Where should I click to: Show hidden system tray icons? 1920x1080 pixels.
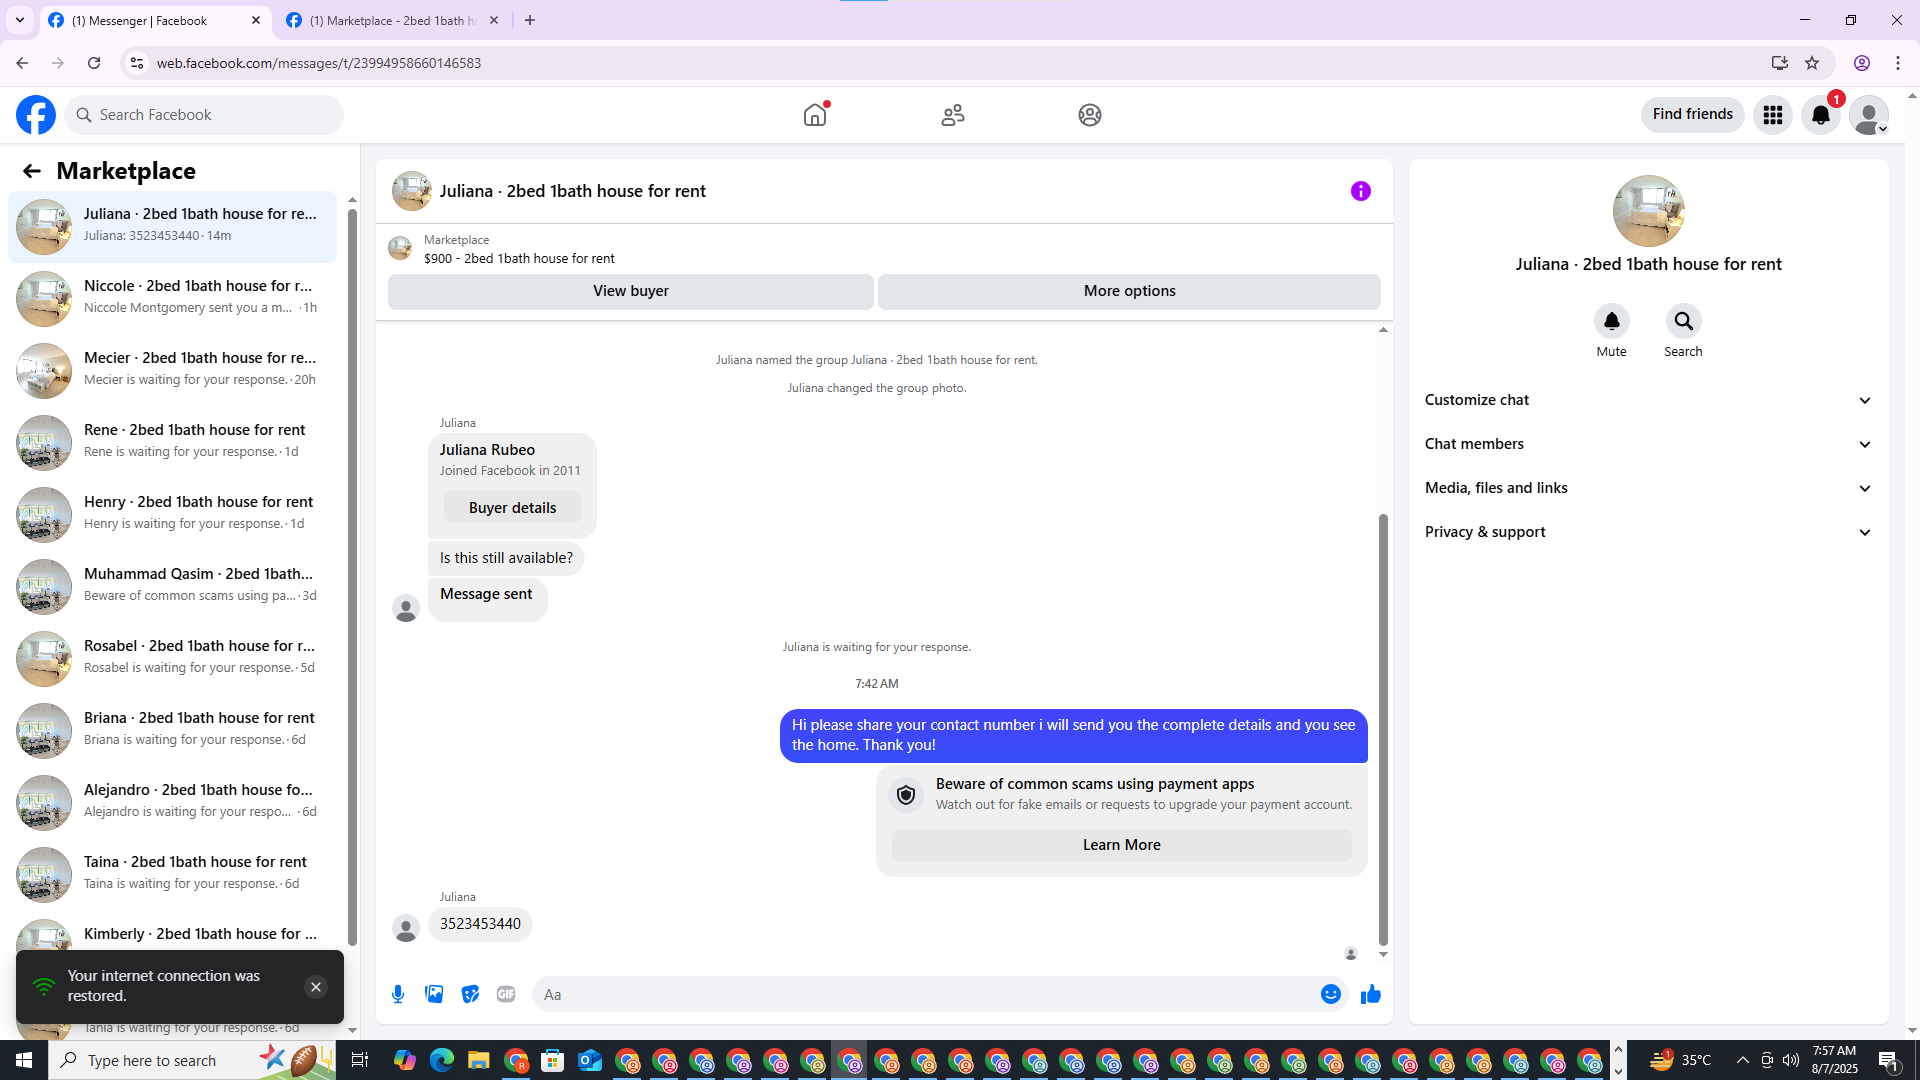1742,1060
